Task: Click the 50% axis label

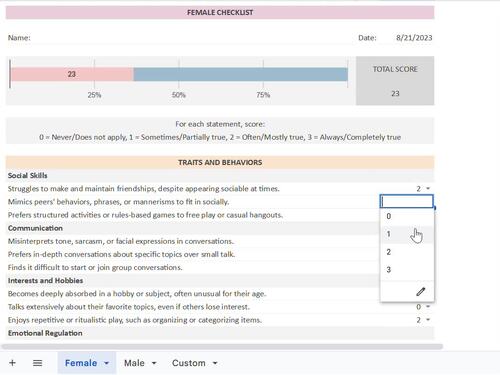Action: pos(179,95)
